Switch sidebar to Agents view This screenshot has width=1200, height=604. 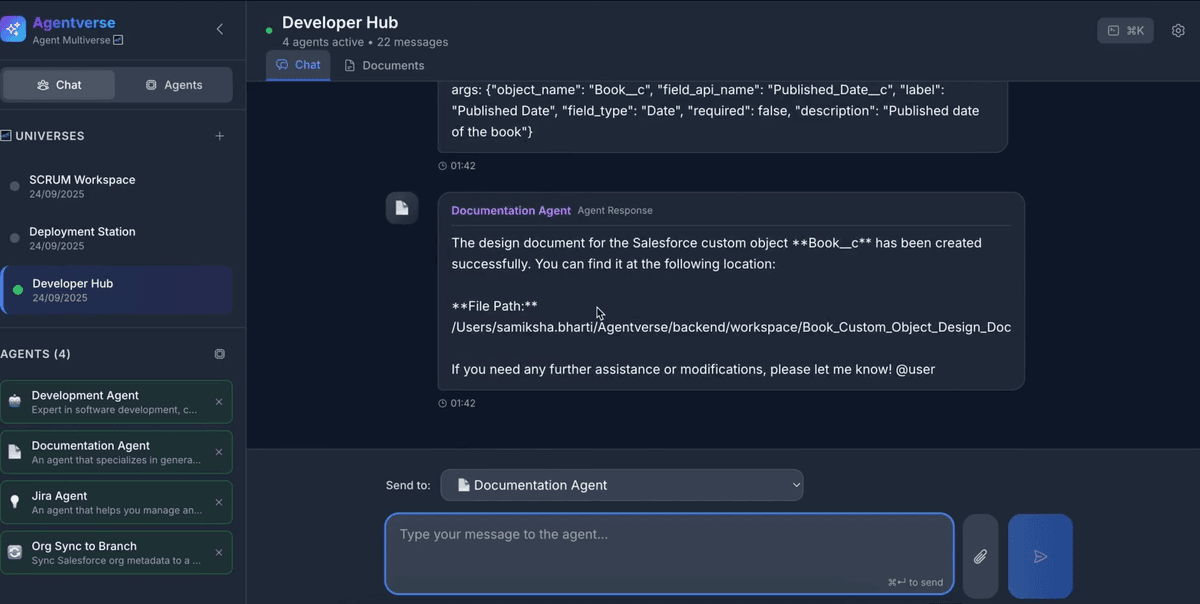coord(174,85)
